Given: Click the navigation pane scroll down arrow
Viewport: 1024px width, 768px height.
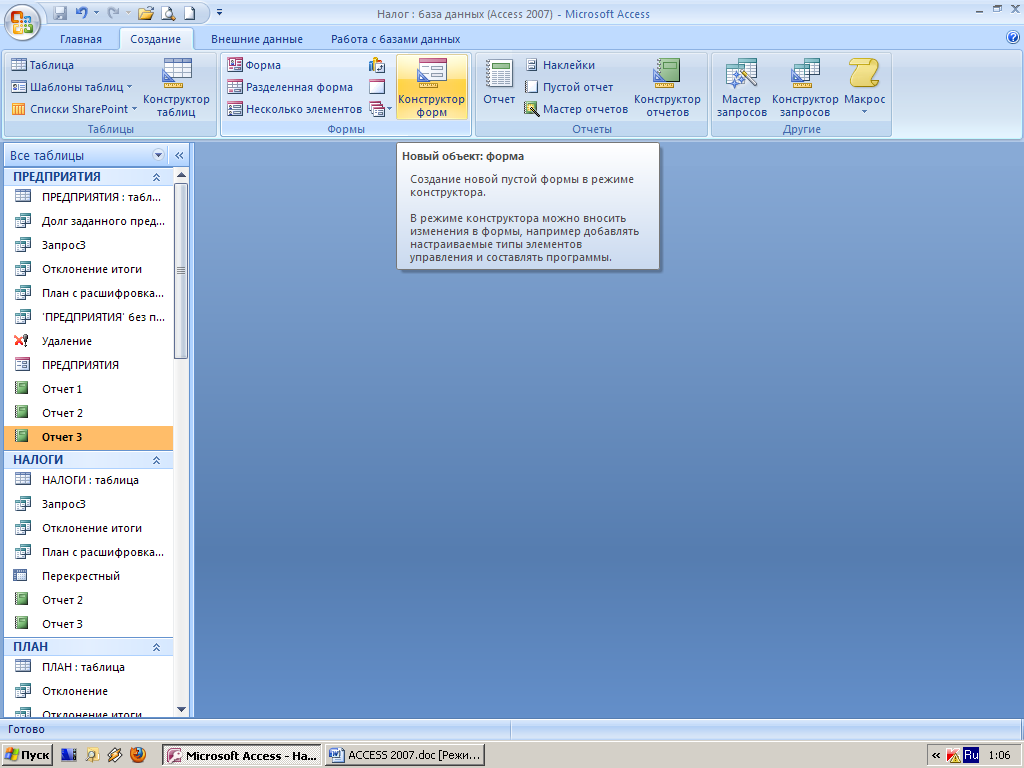Looking at the screenshot, I should [x=181, y=710].
